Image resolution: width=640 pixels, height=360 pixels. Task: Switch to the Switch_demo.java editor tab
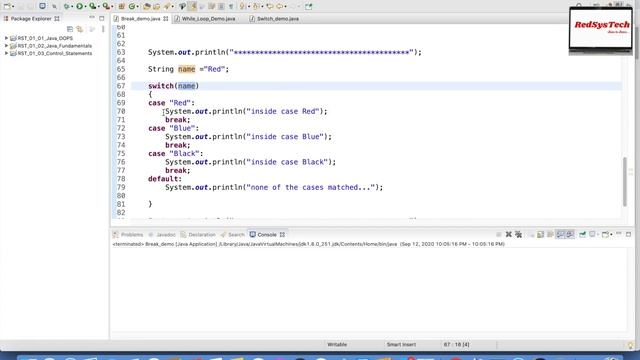(x=278, y=19)
